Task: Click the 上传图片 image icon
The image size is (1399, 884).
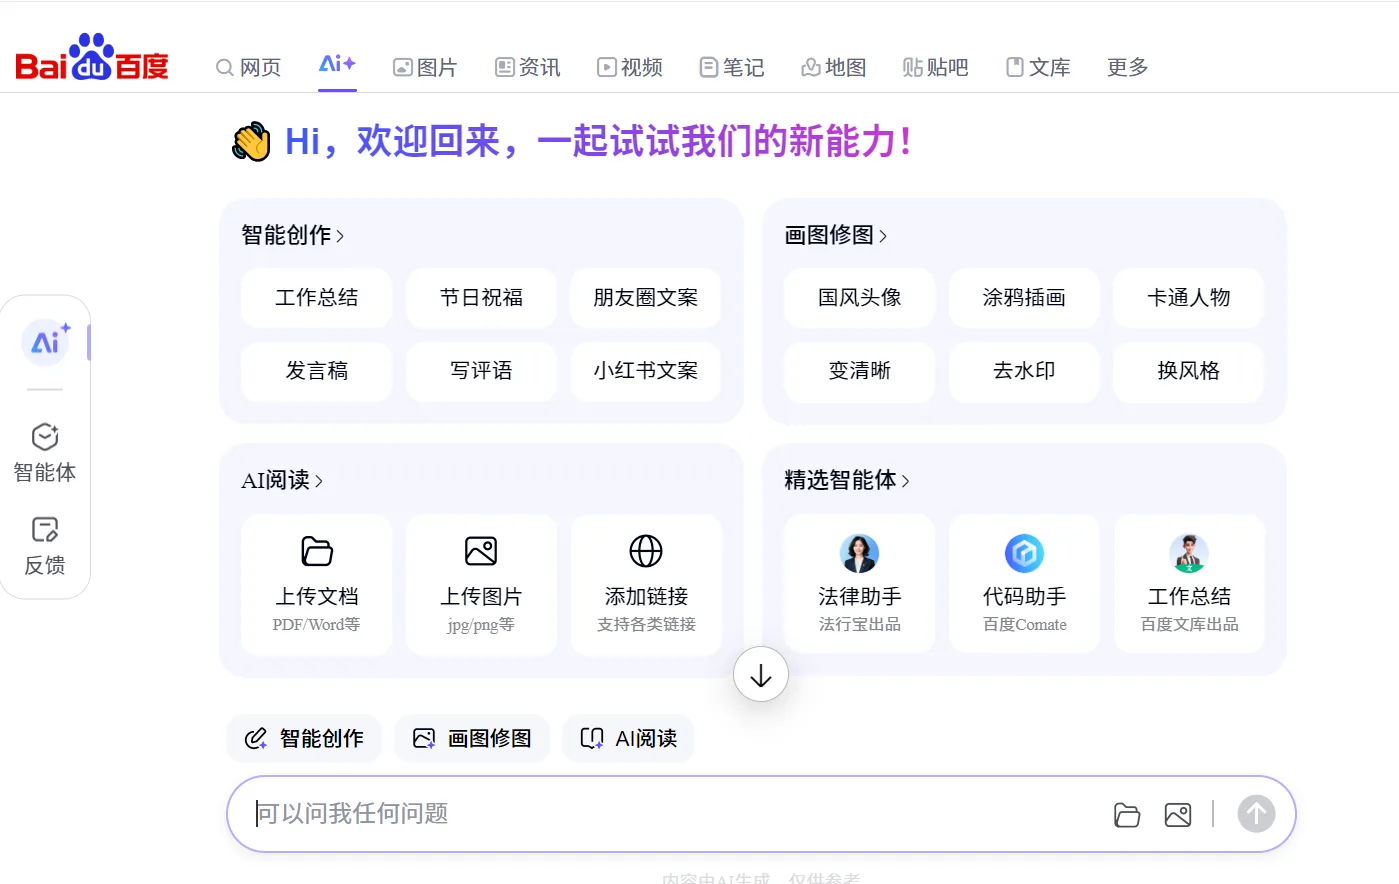Action: [x=481, y=551]
